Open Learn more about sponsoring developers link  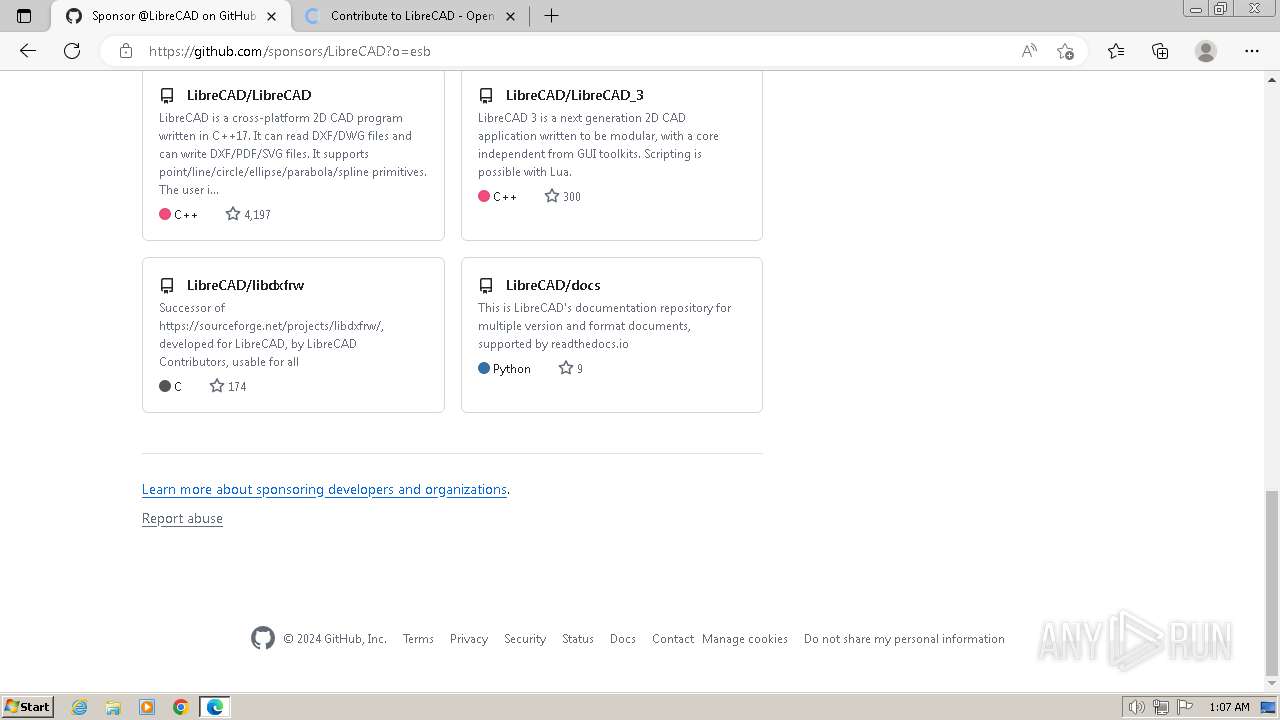324,489
